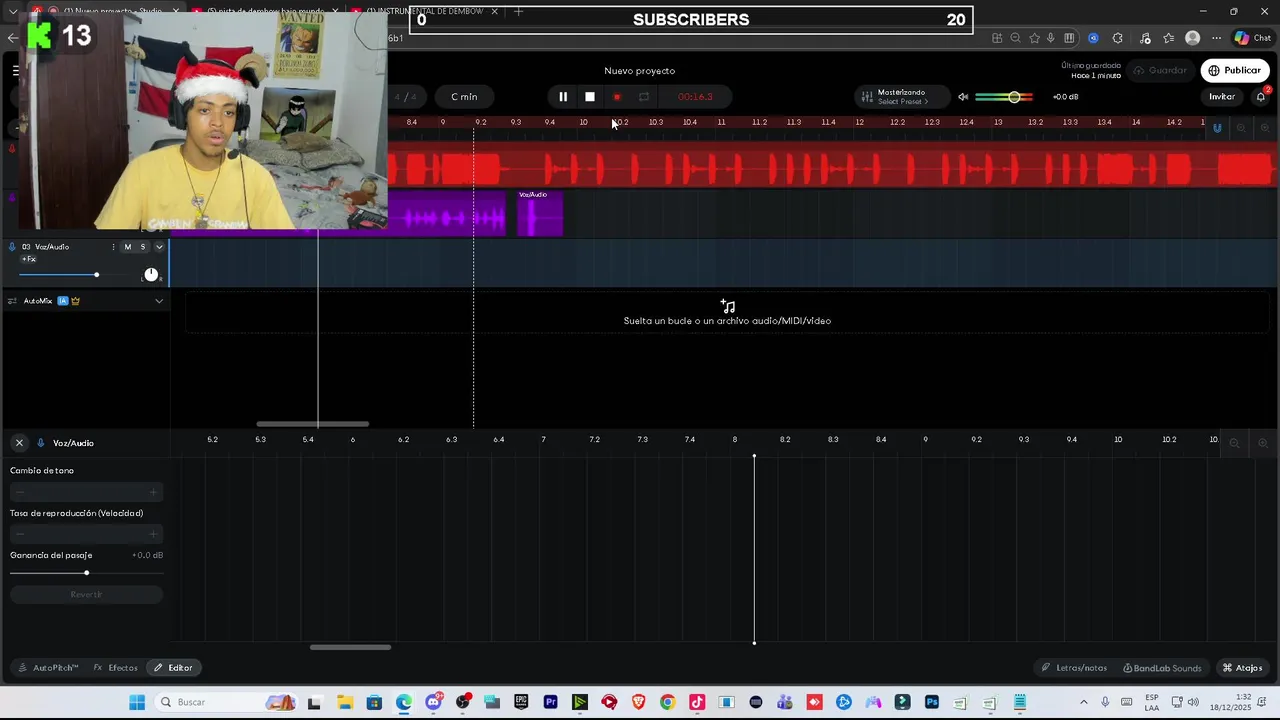The height and width of the screenshot is (720, 1280).
Task: Click the Publicar button
Action: [1234, 70]
